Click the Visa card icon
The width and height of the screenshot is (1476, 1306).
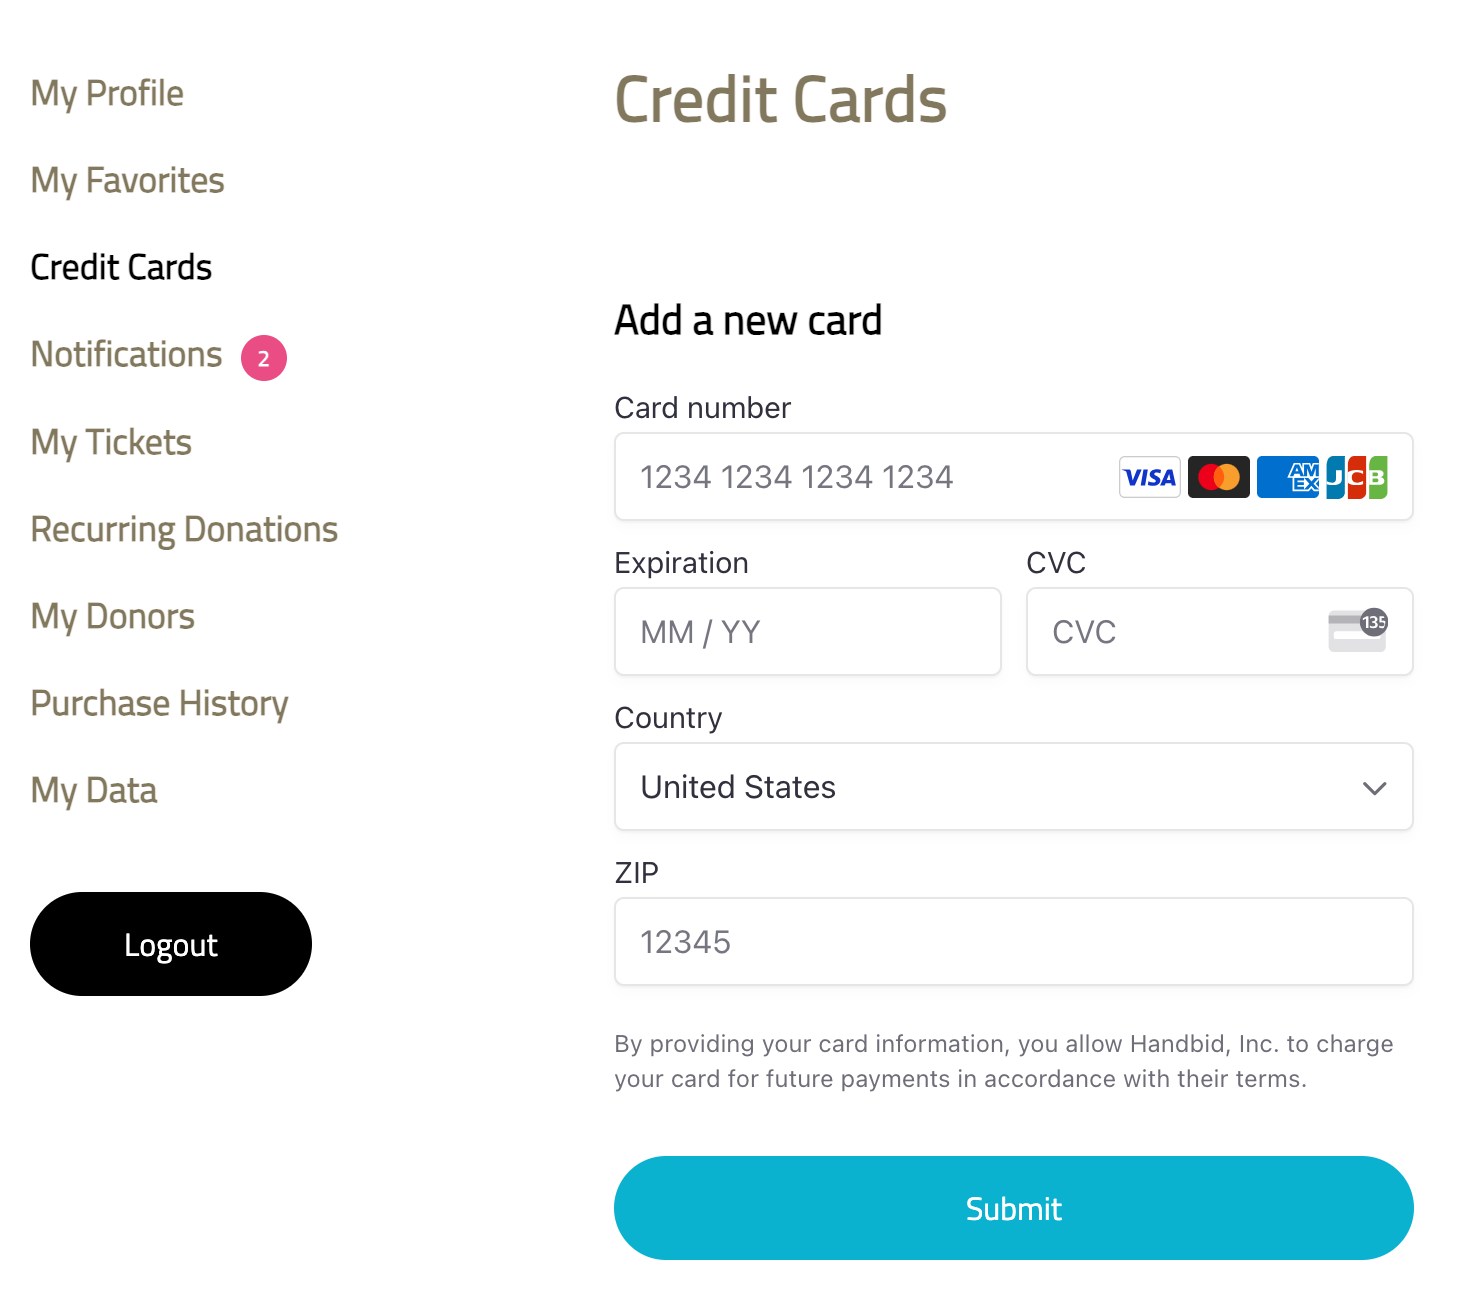pos(1150,477)
